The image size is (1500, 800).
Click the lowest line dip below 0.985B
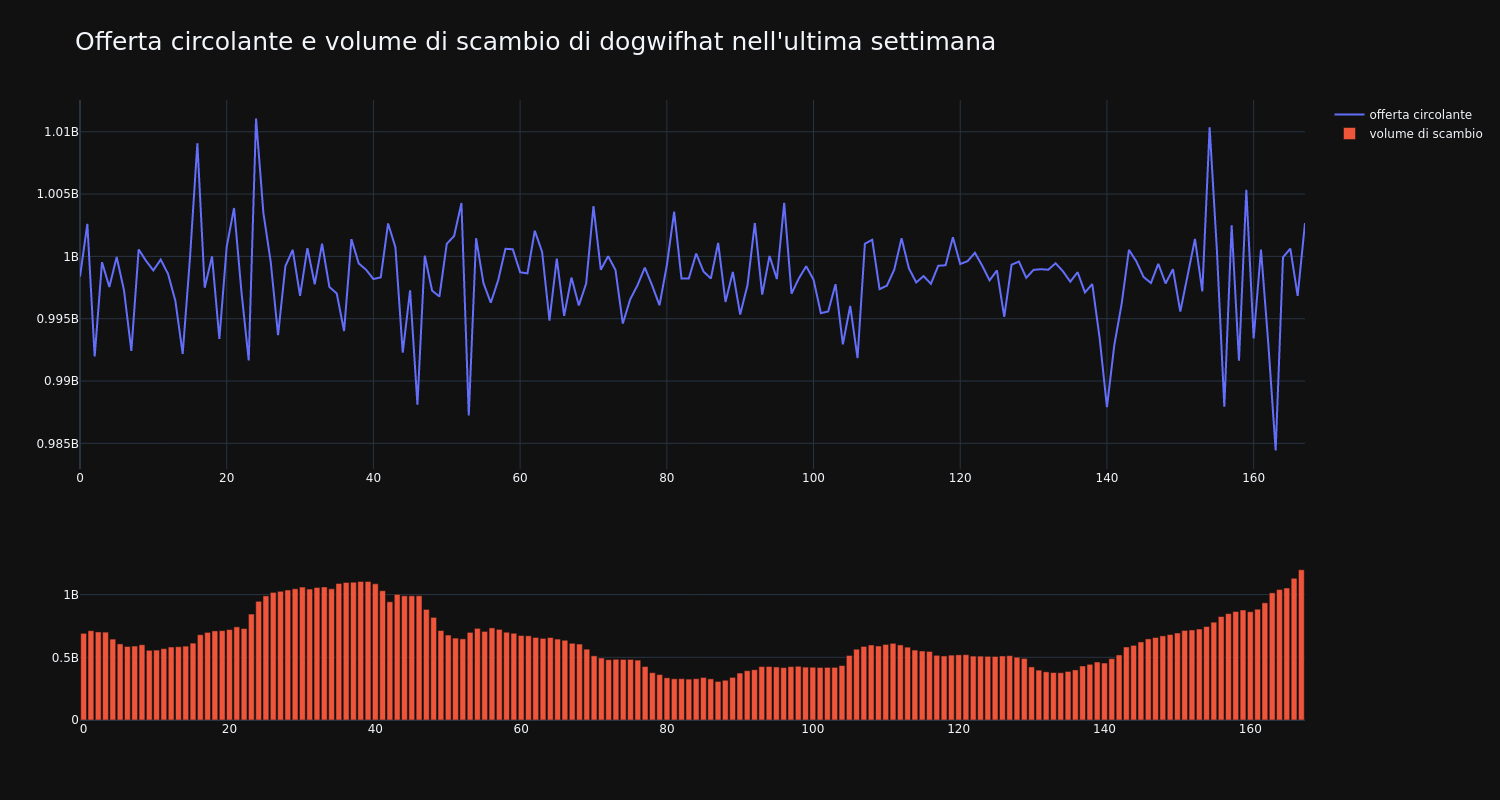tap(1275, 449)
